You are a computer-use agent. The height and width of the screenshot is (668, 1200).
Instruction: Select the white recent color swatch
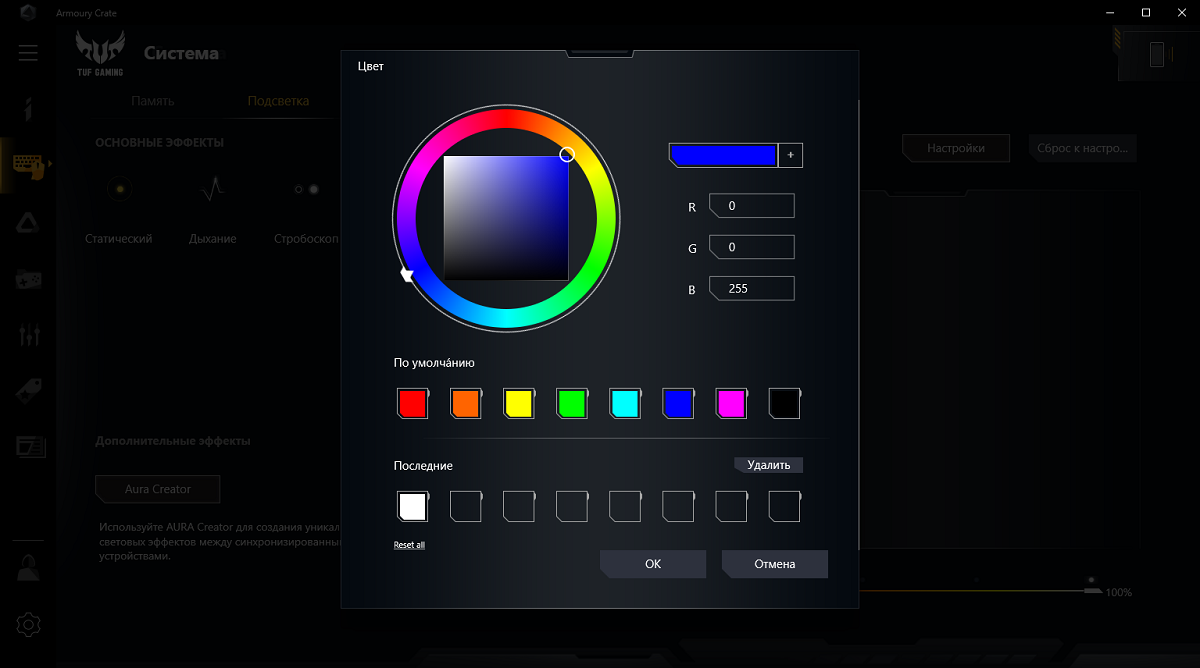412,507
